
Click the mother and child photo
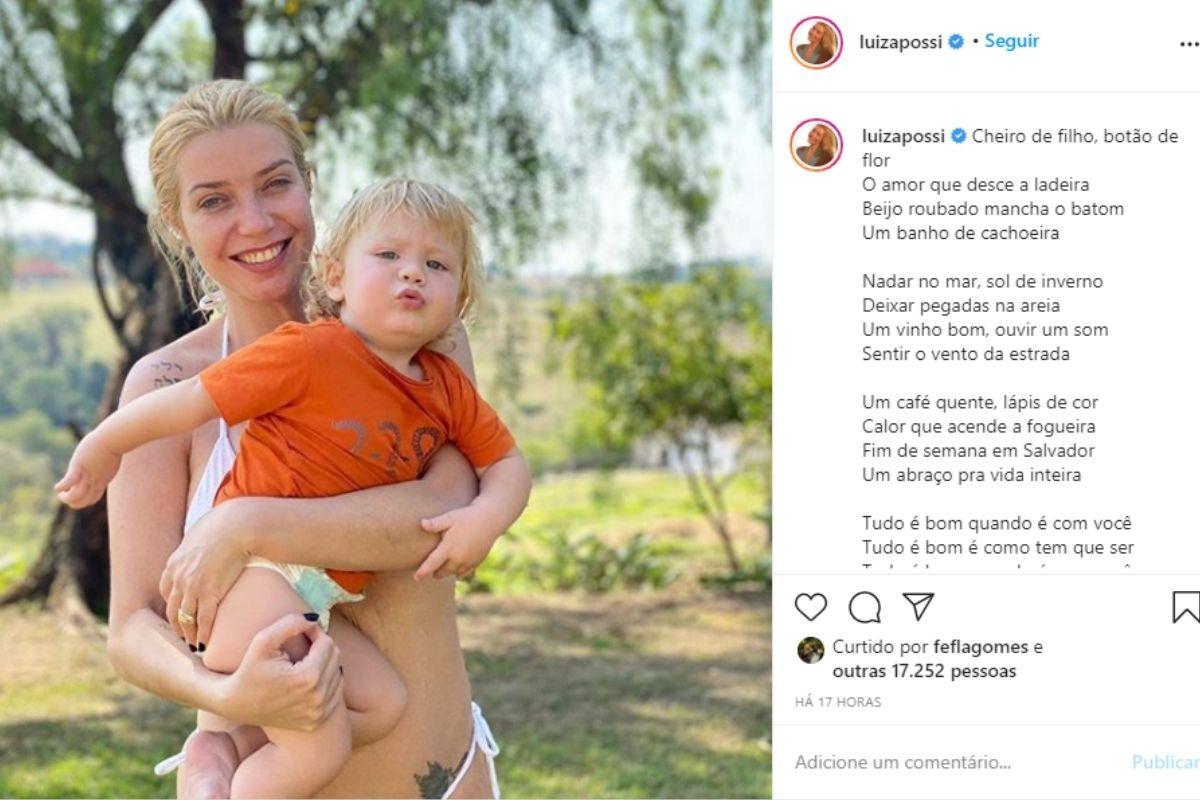click(x=386, y=400)
